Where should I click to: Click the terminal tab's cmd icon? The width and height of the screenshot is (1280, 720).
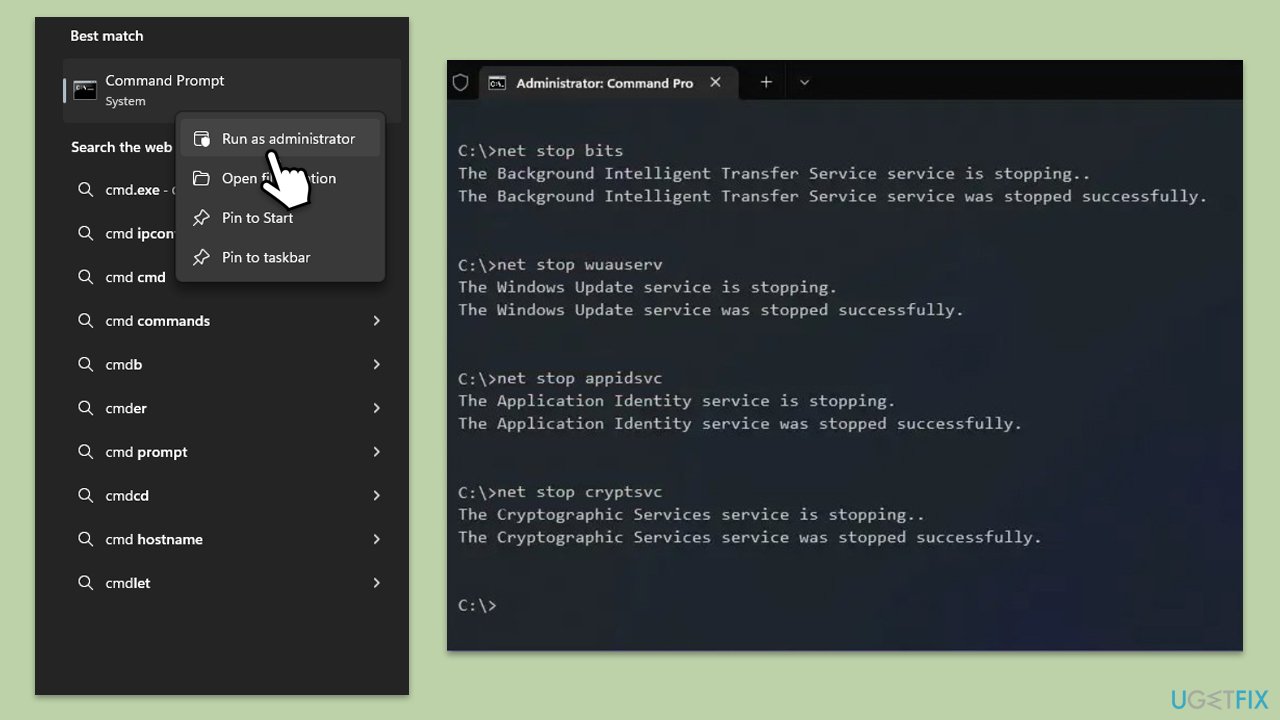click(497, 83)
